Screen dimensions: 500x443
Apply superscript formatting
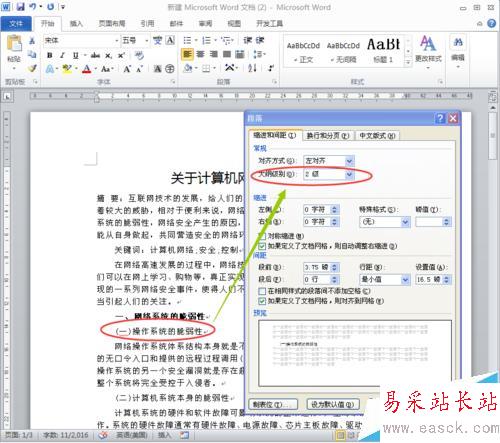pos(121,56)
